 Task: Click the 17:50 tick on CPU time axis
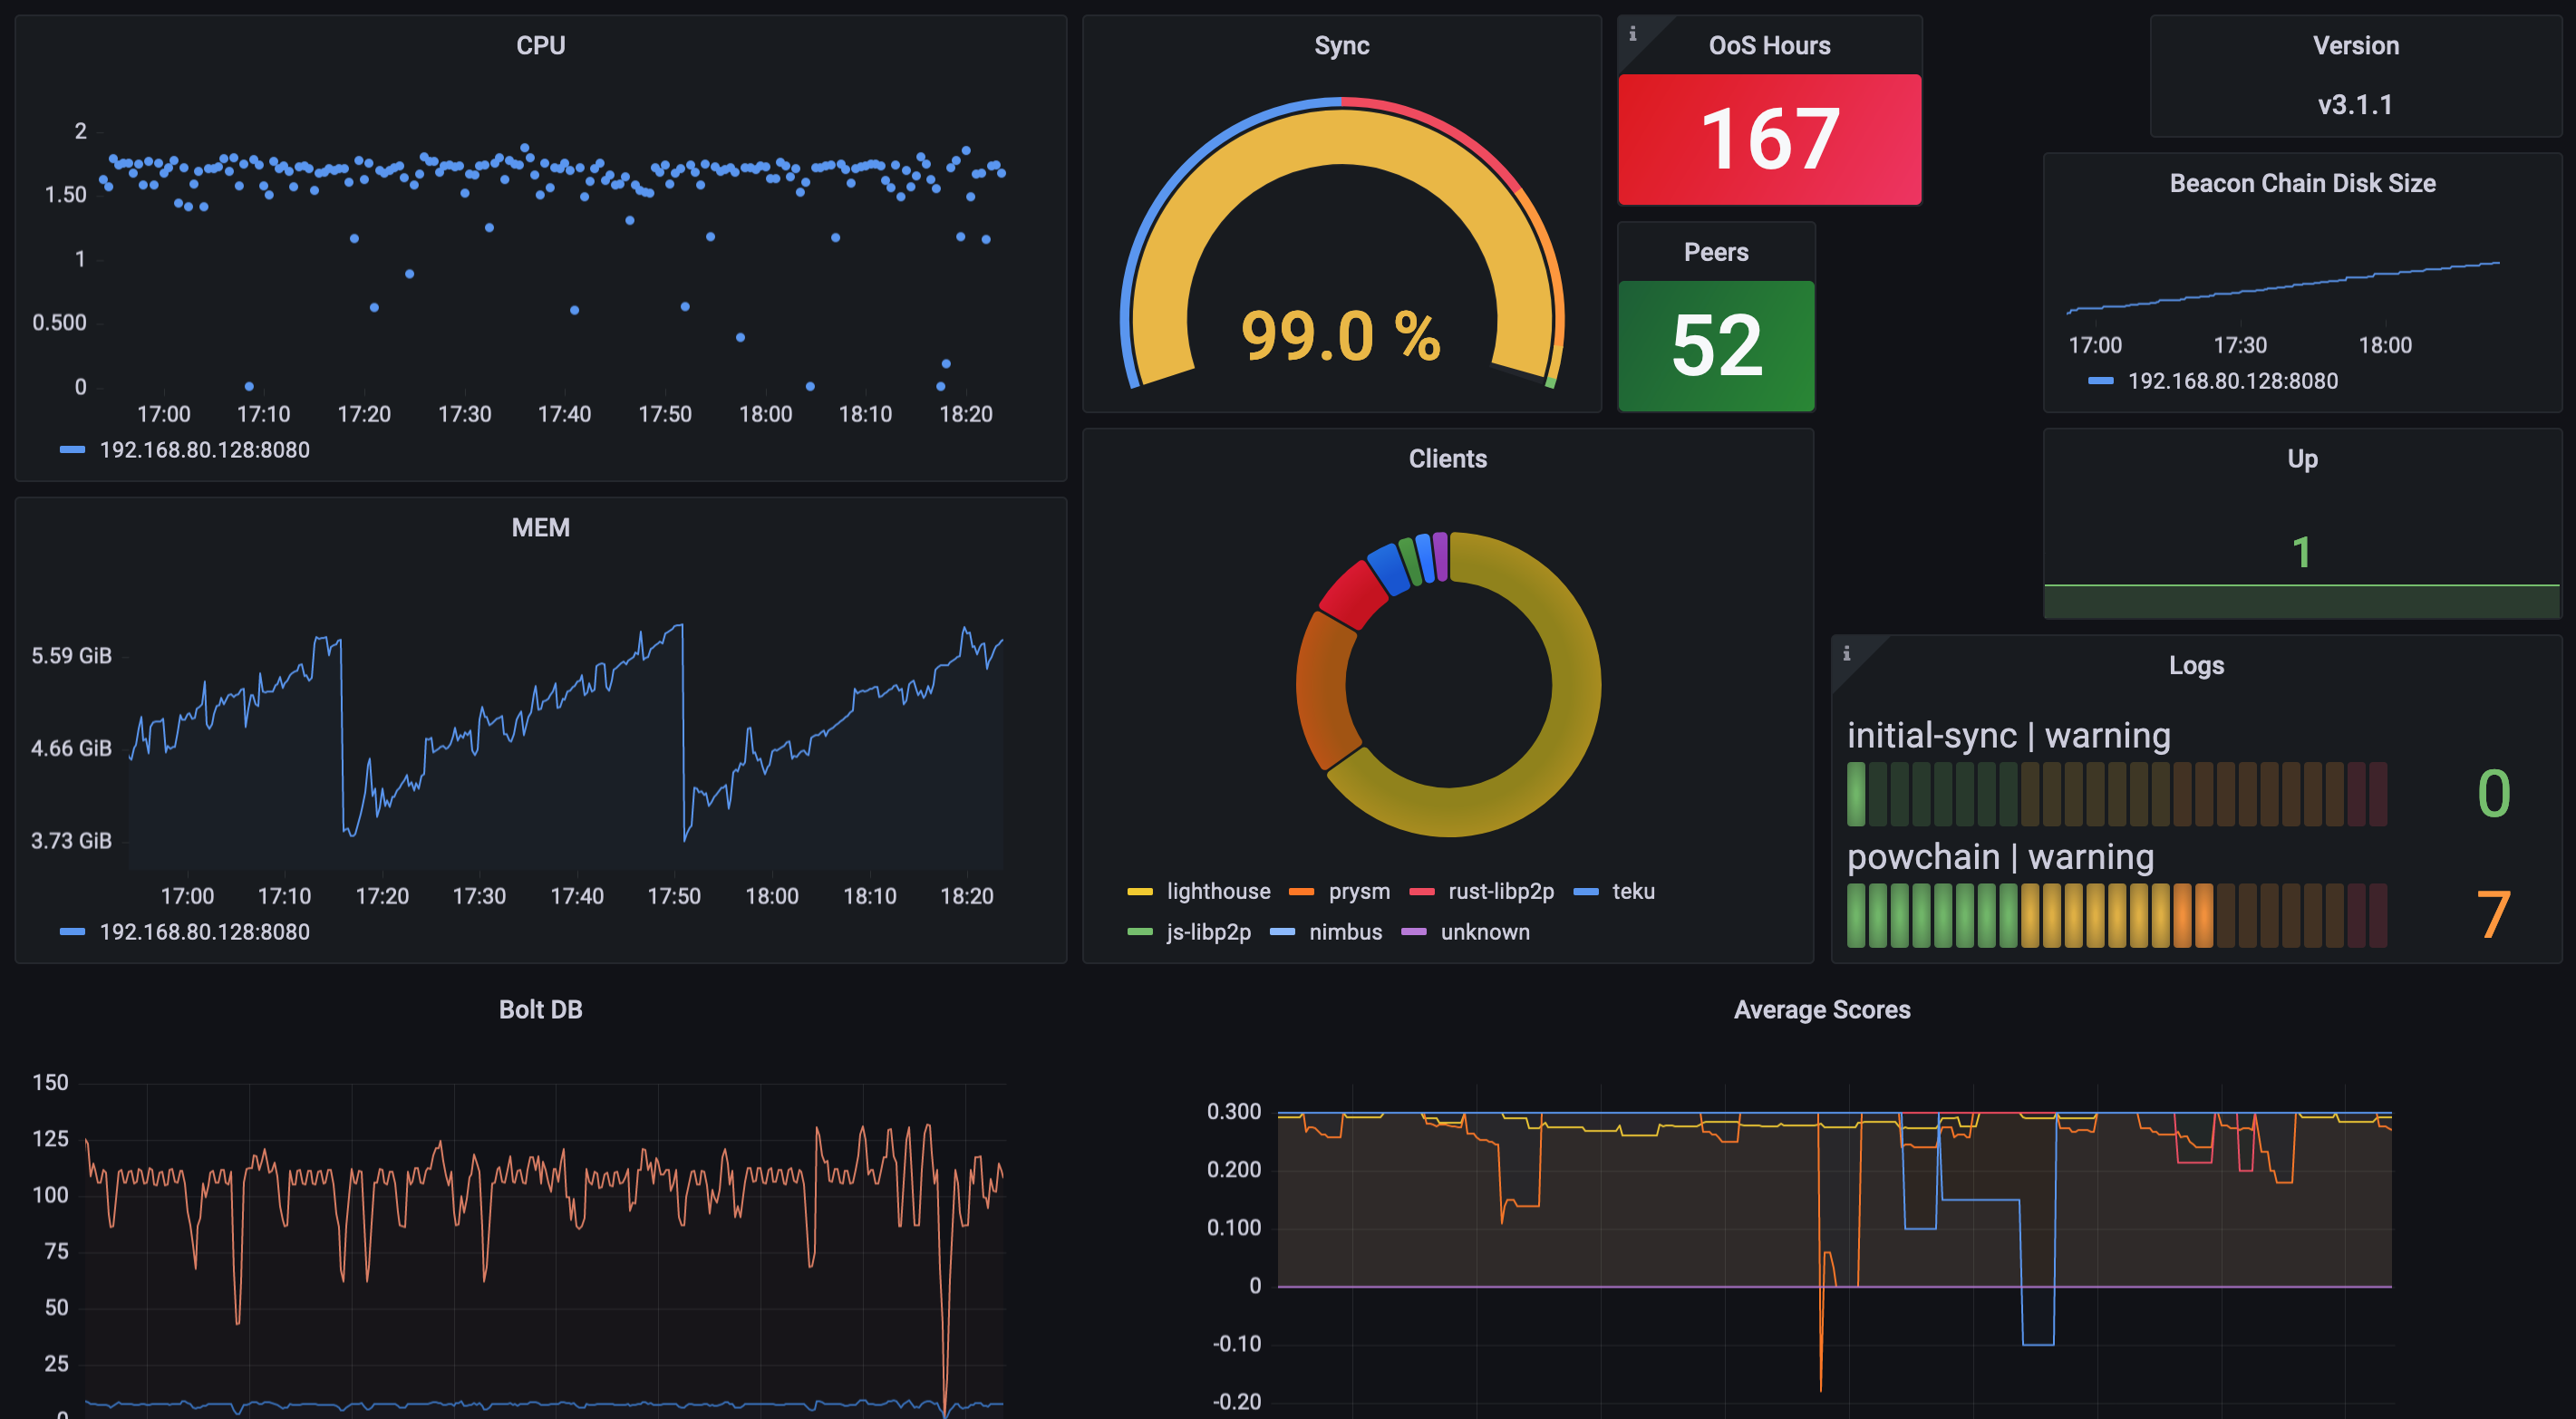point(665,414)
